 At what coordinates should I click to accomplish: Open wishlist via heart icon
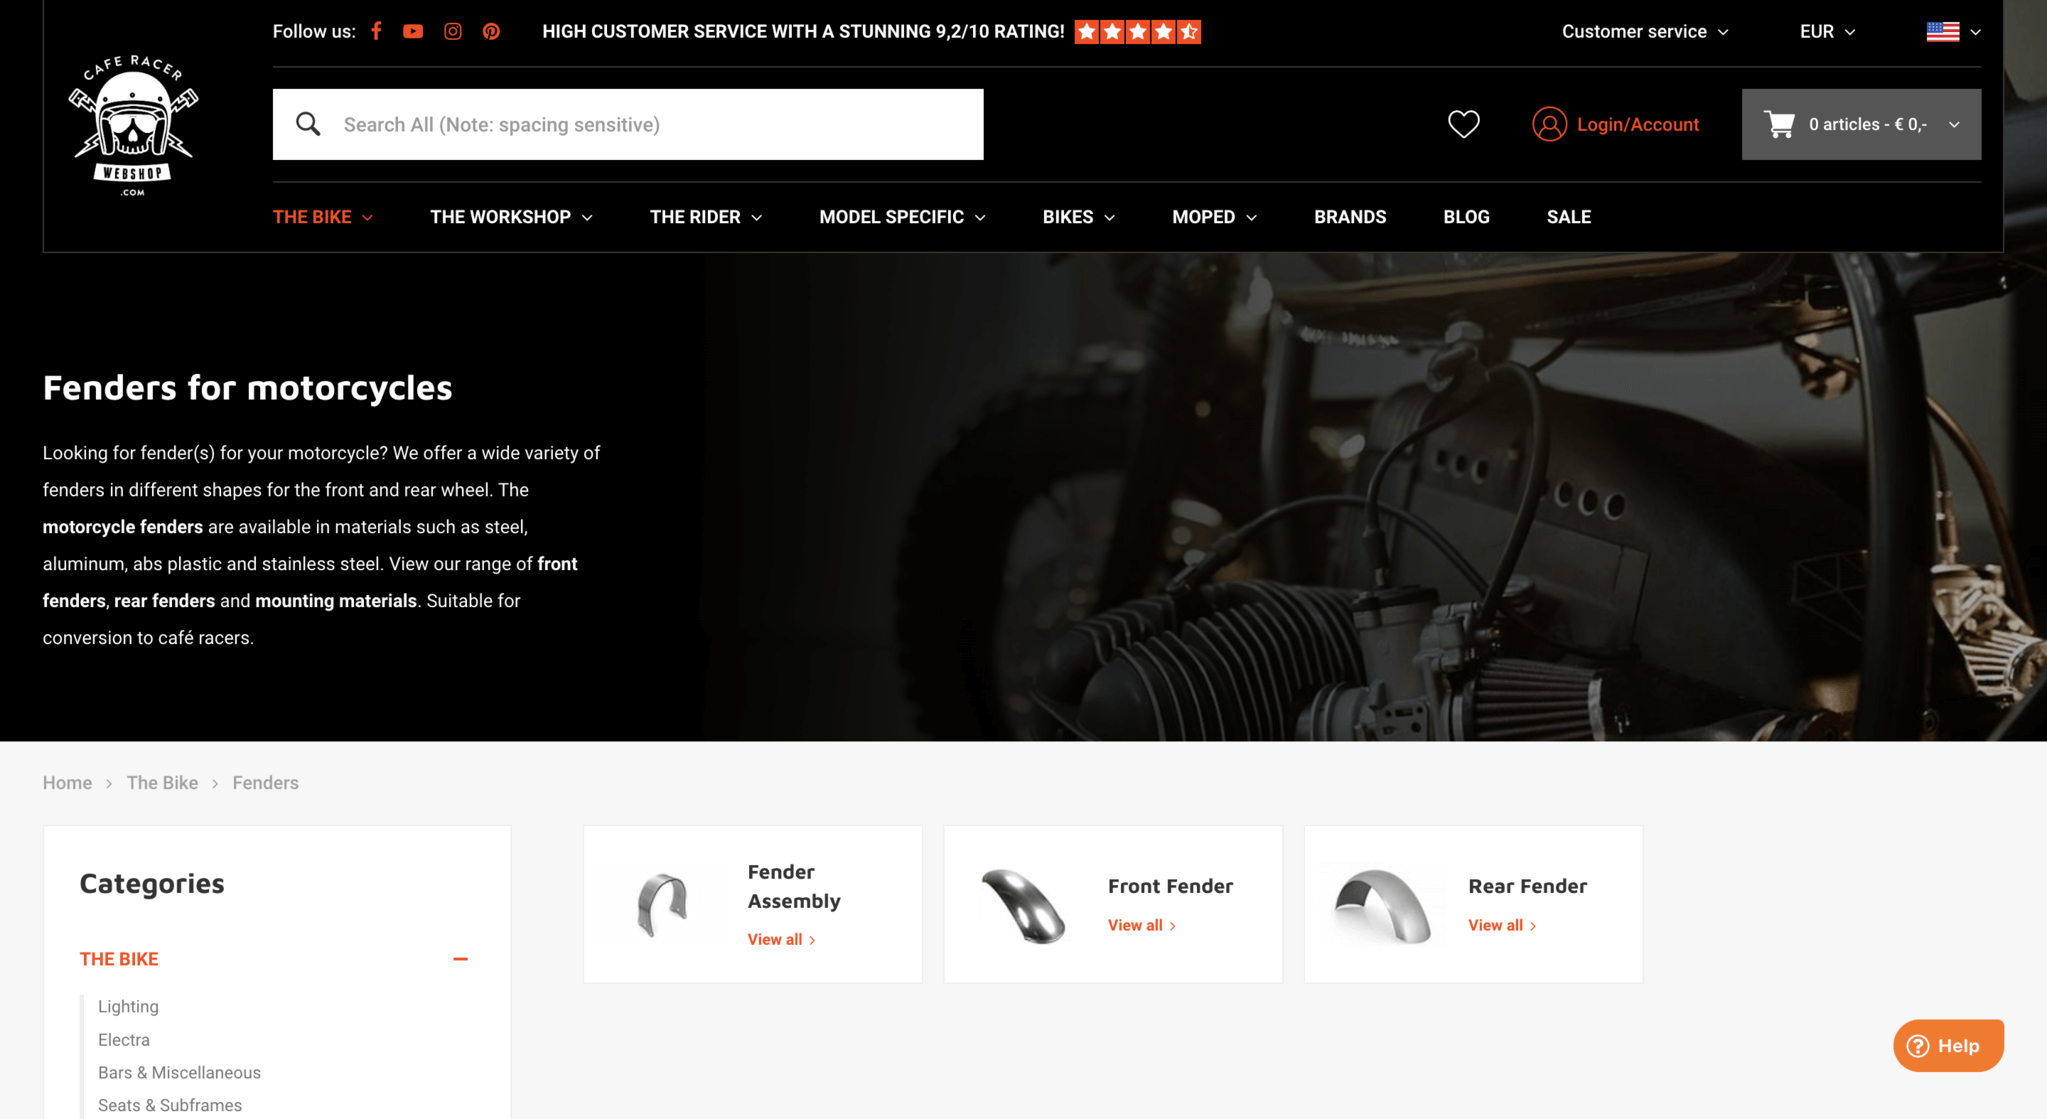[1463, 124]
